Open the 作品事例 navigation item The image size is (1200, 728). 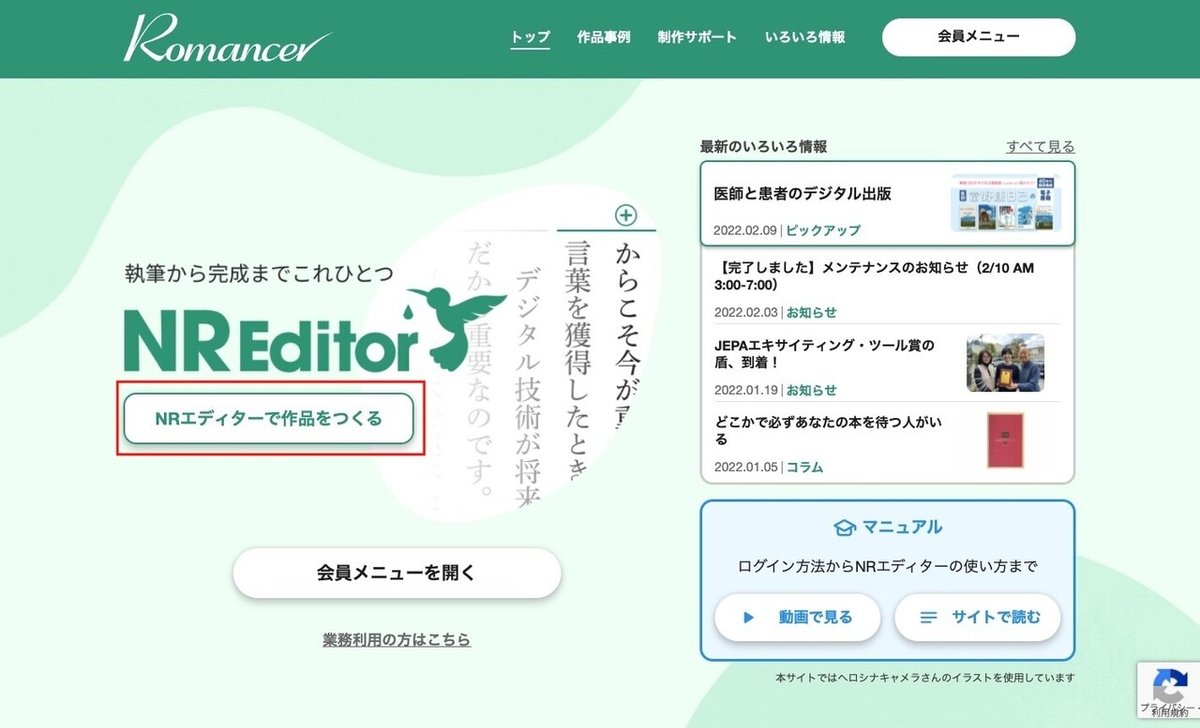(604, 37)
